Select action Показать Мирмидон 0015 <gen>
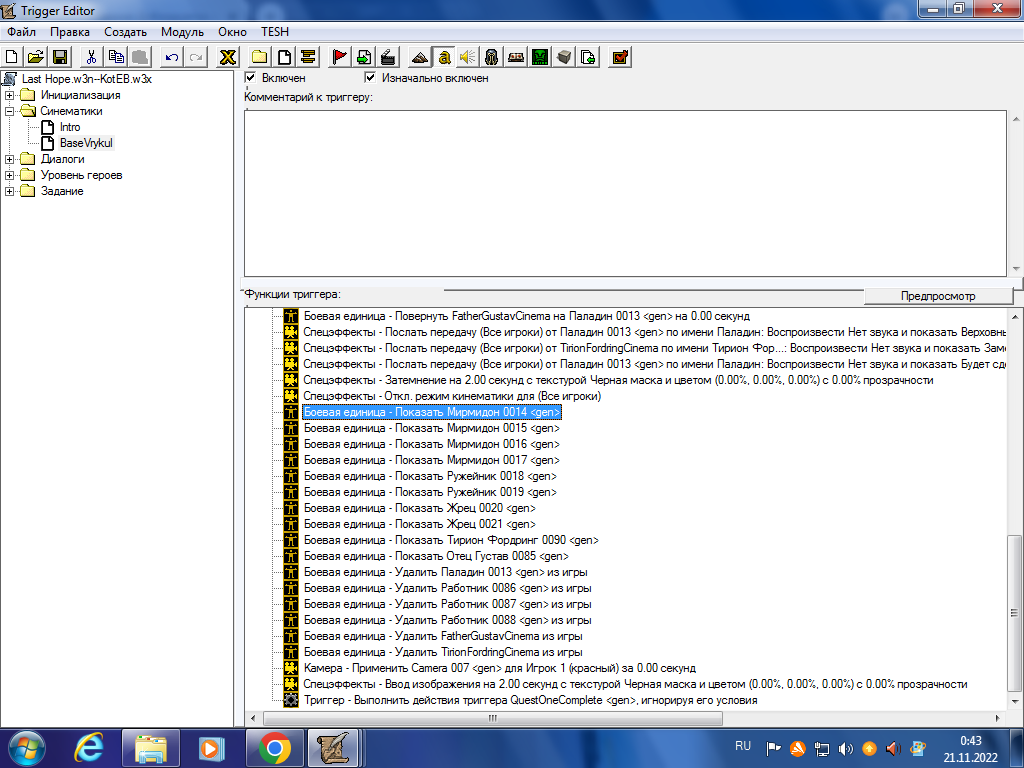Screen dimensions: 1024x768 coord(432,428)
